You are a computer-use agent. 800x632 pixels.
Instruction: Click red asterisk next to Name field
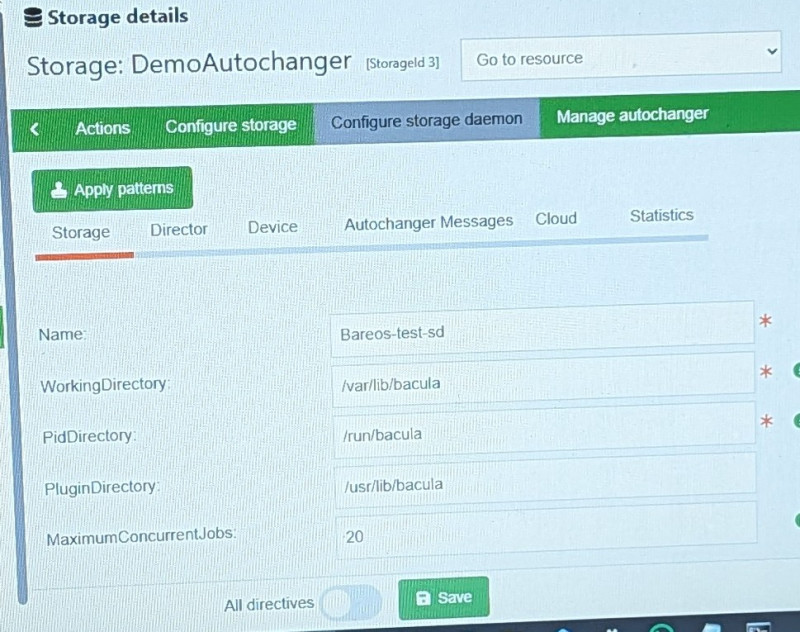[766, 322]
